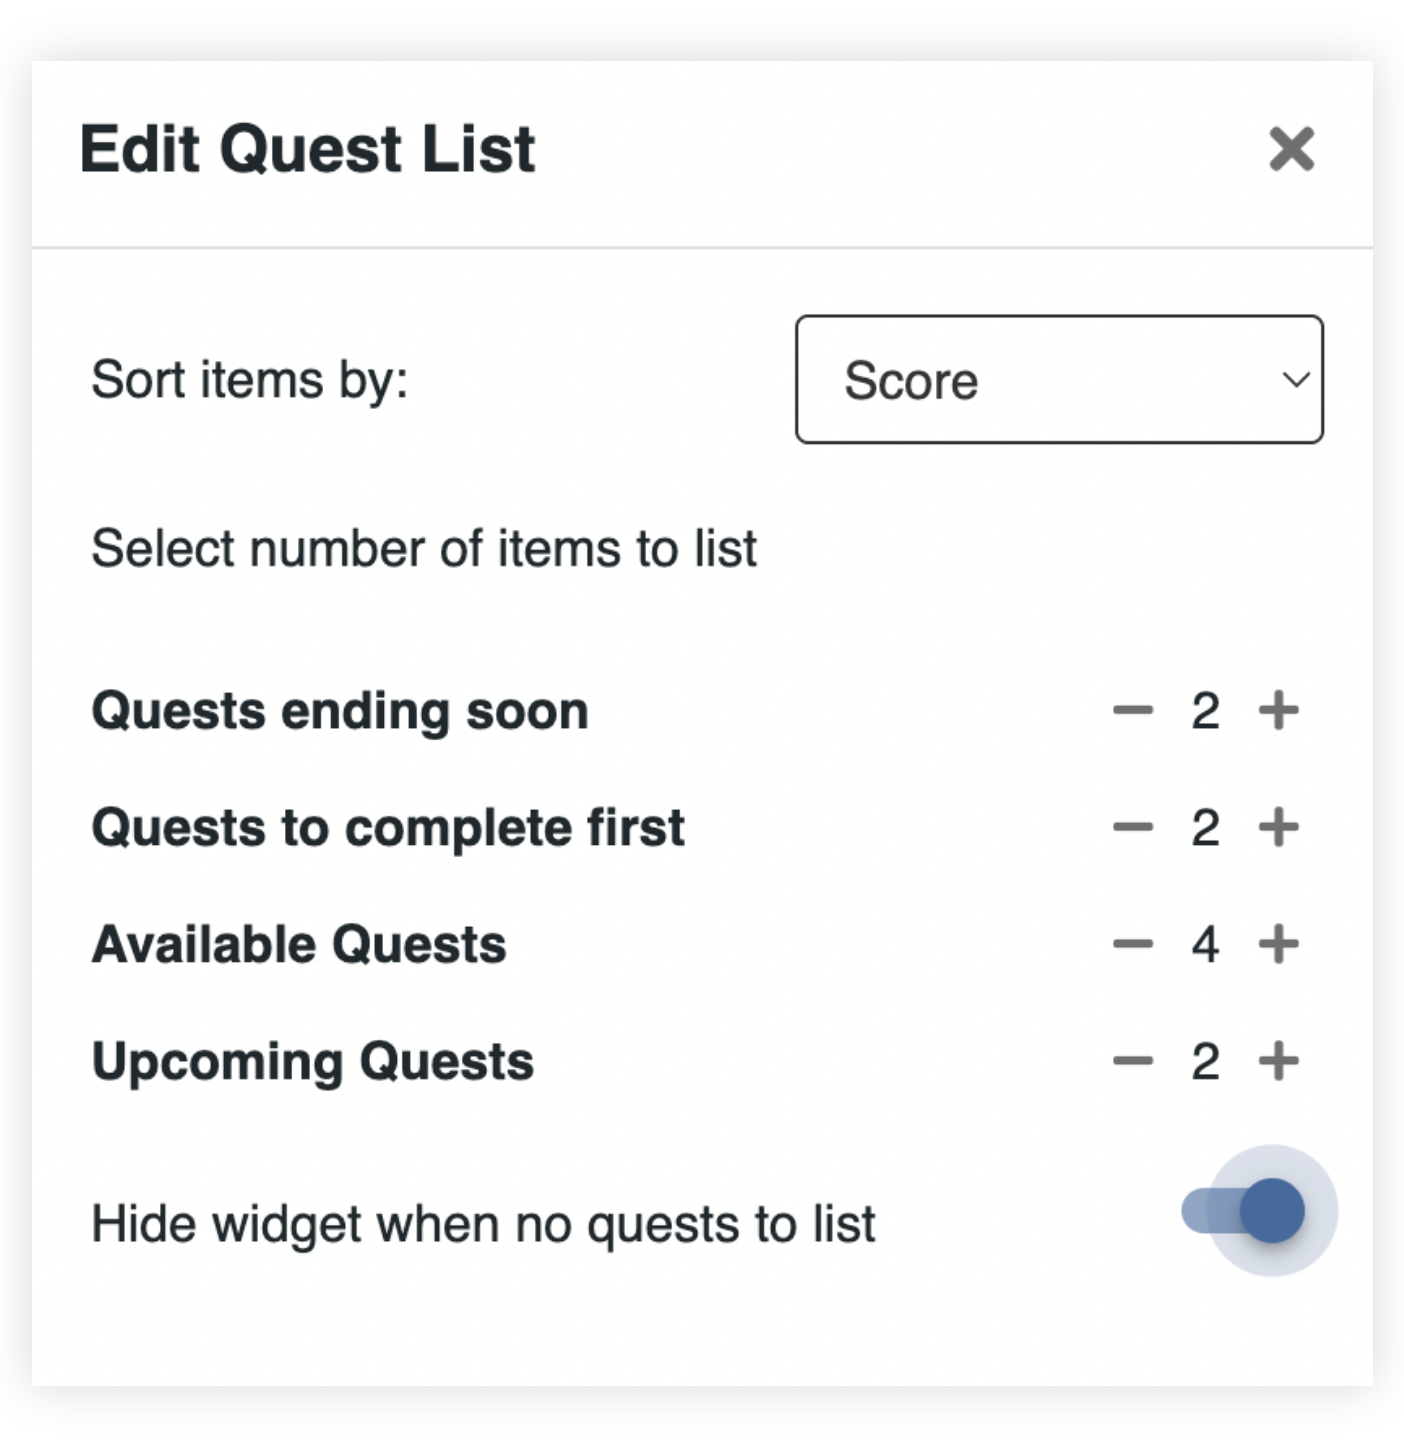Decrease Quests ending soon count
The height and width of the screenshot is (1452, 1404).
click(1133, 711)
